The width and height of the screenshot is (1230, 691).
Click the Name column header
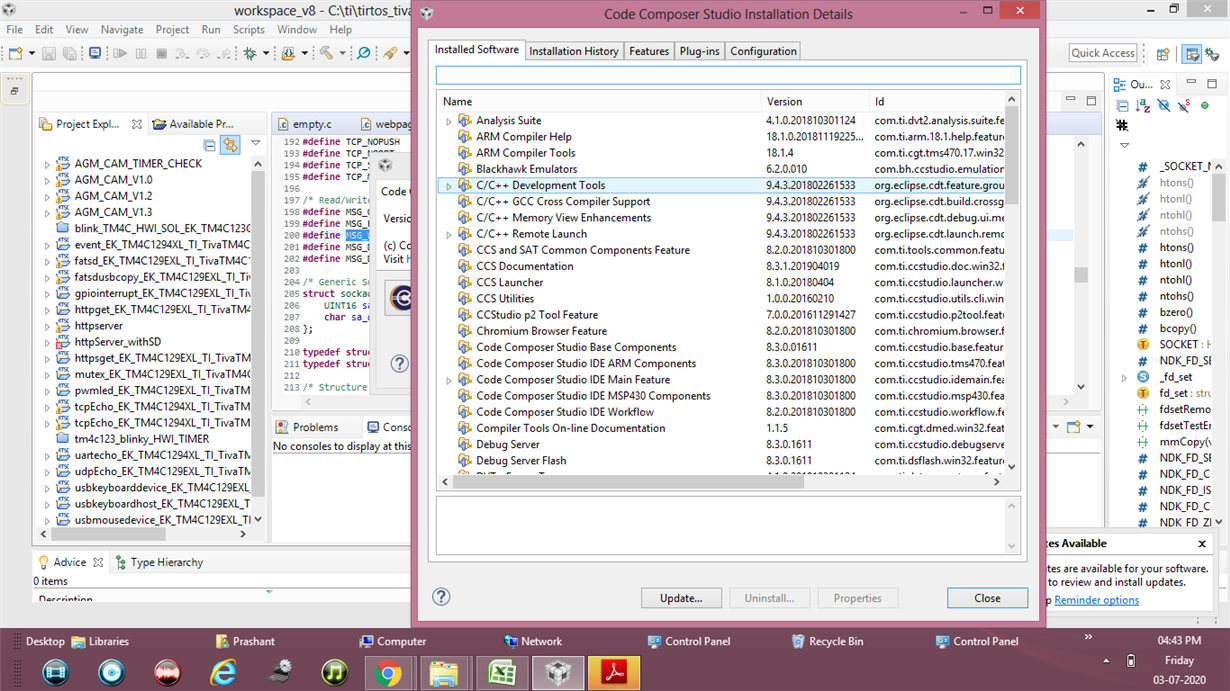tap(600, 101)
